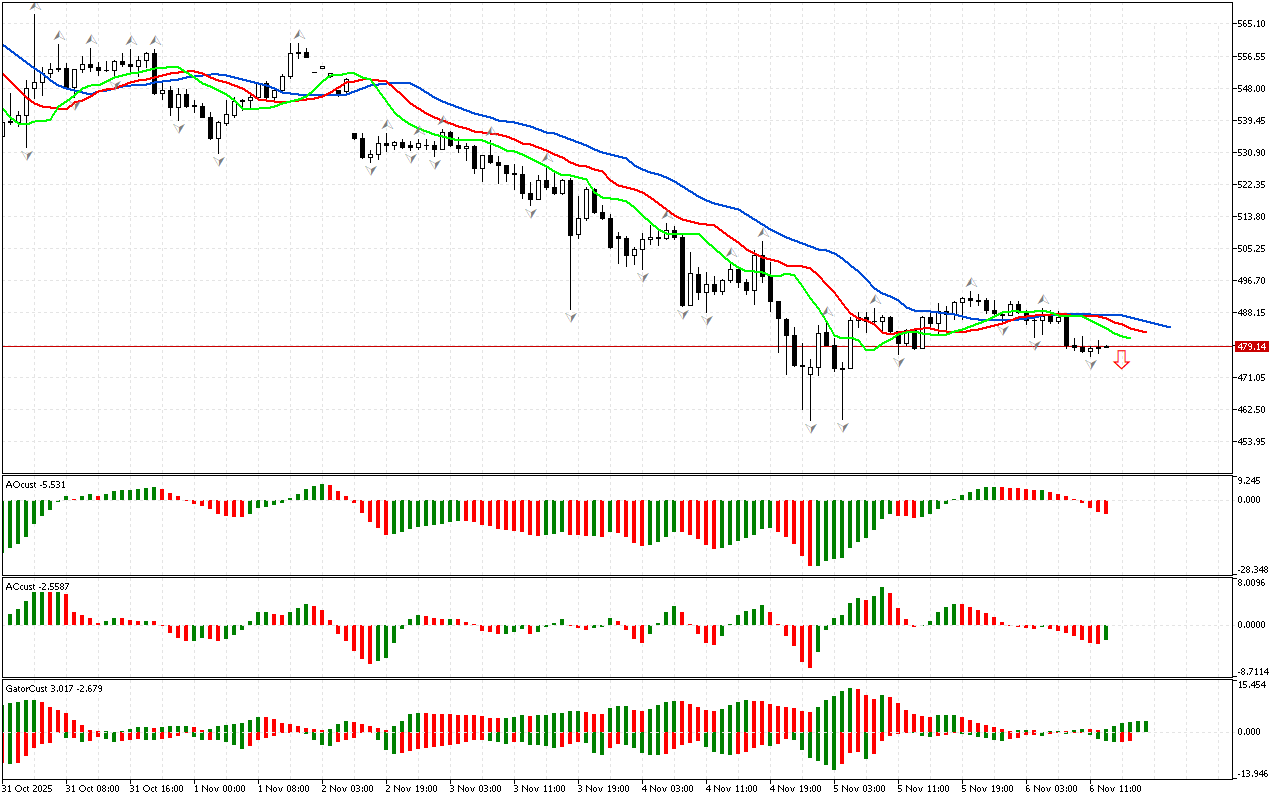
Task: Click the down fractal below the latest candles
Action: (x=1092, y=365)
